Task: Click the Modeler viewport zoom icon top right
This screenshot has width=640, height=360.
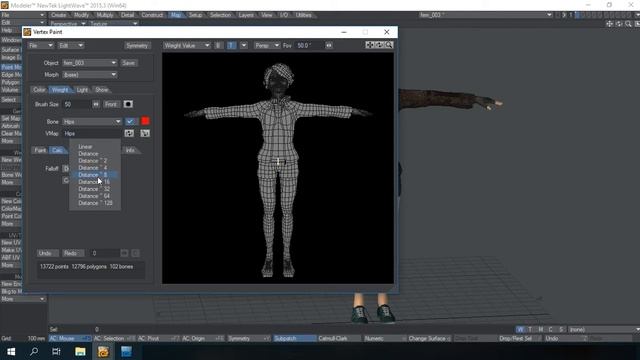Action: (628, 24)
